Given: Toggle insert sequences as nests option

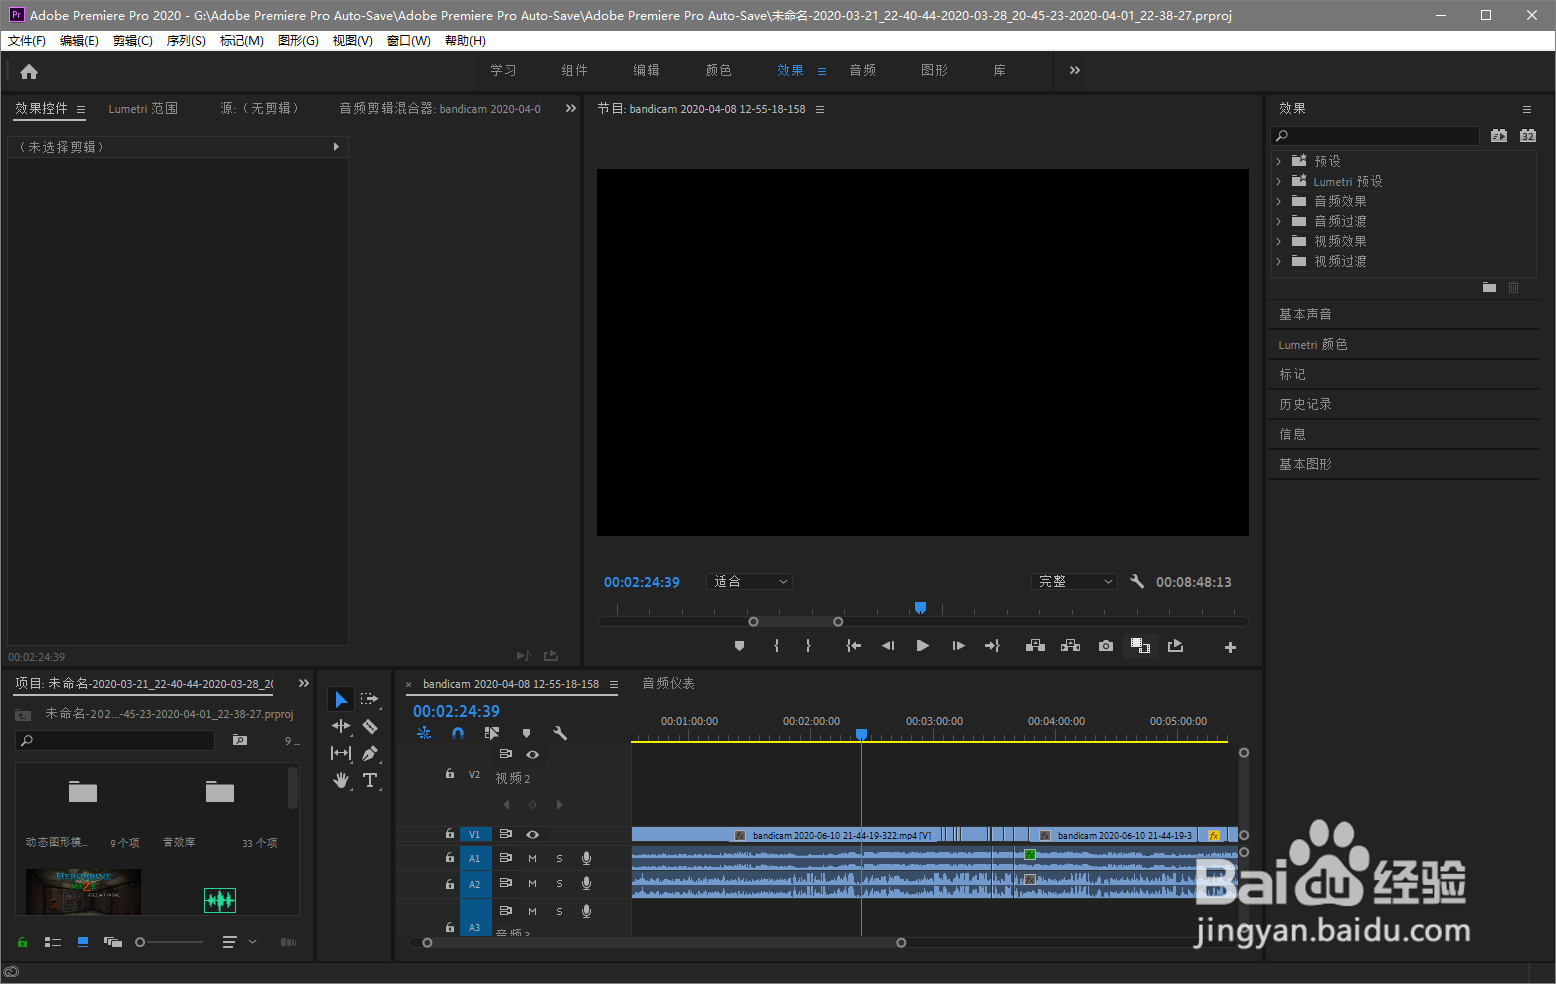Looking at the screenshot, I should click(x=424, y=733).
